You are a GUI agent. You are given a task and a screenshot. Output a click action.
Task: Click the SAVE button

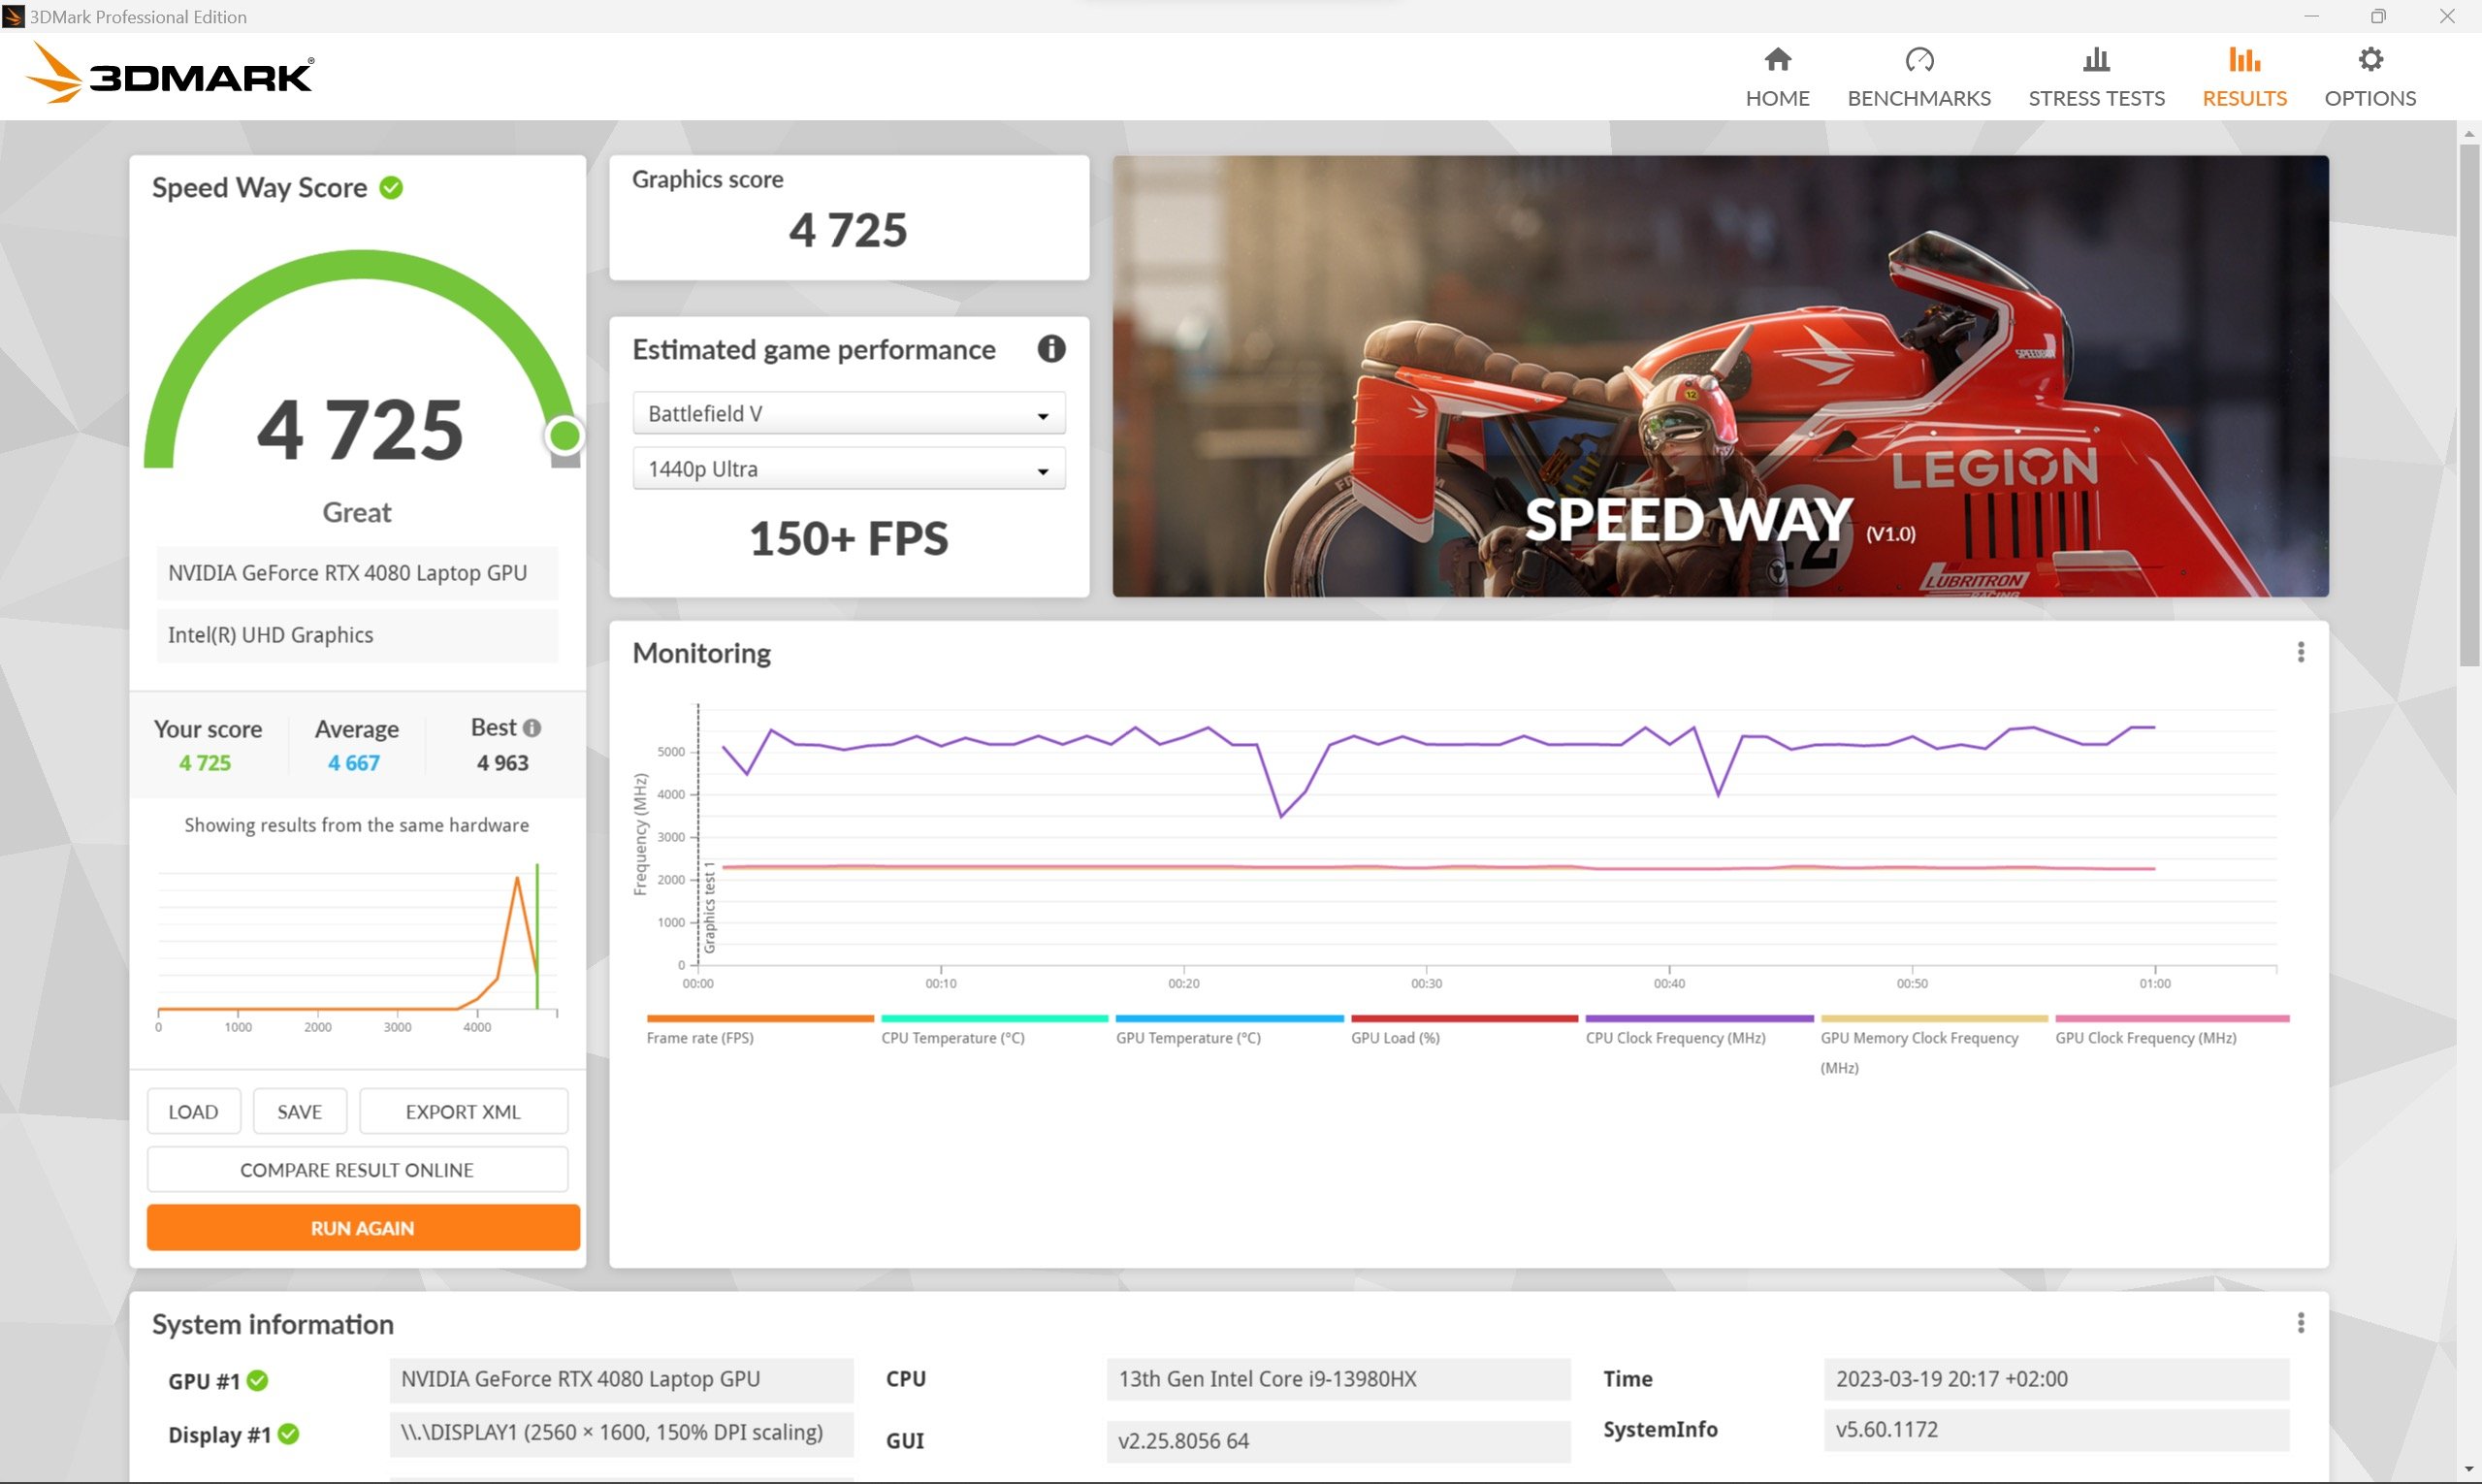(299, 1111)
